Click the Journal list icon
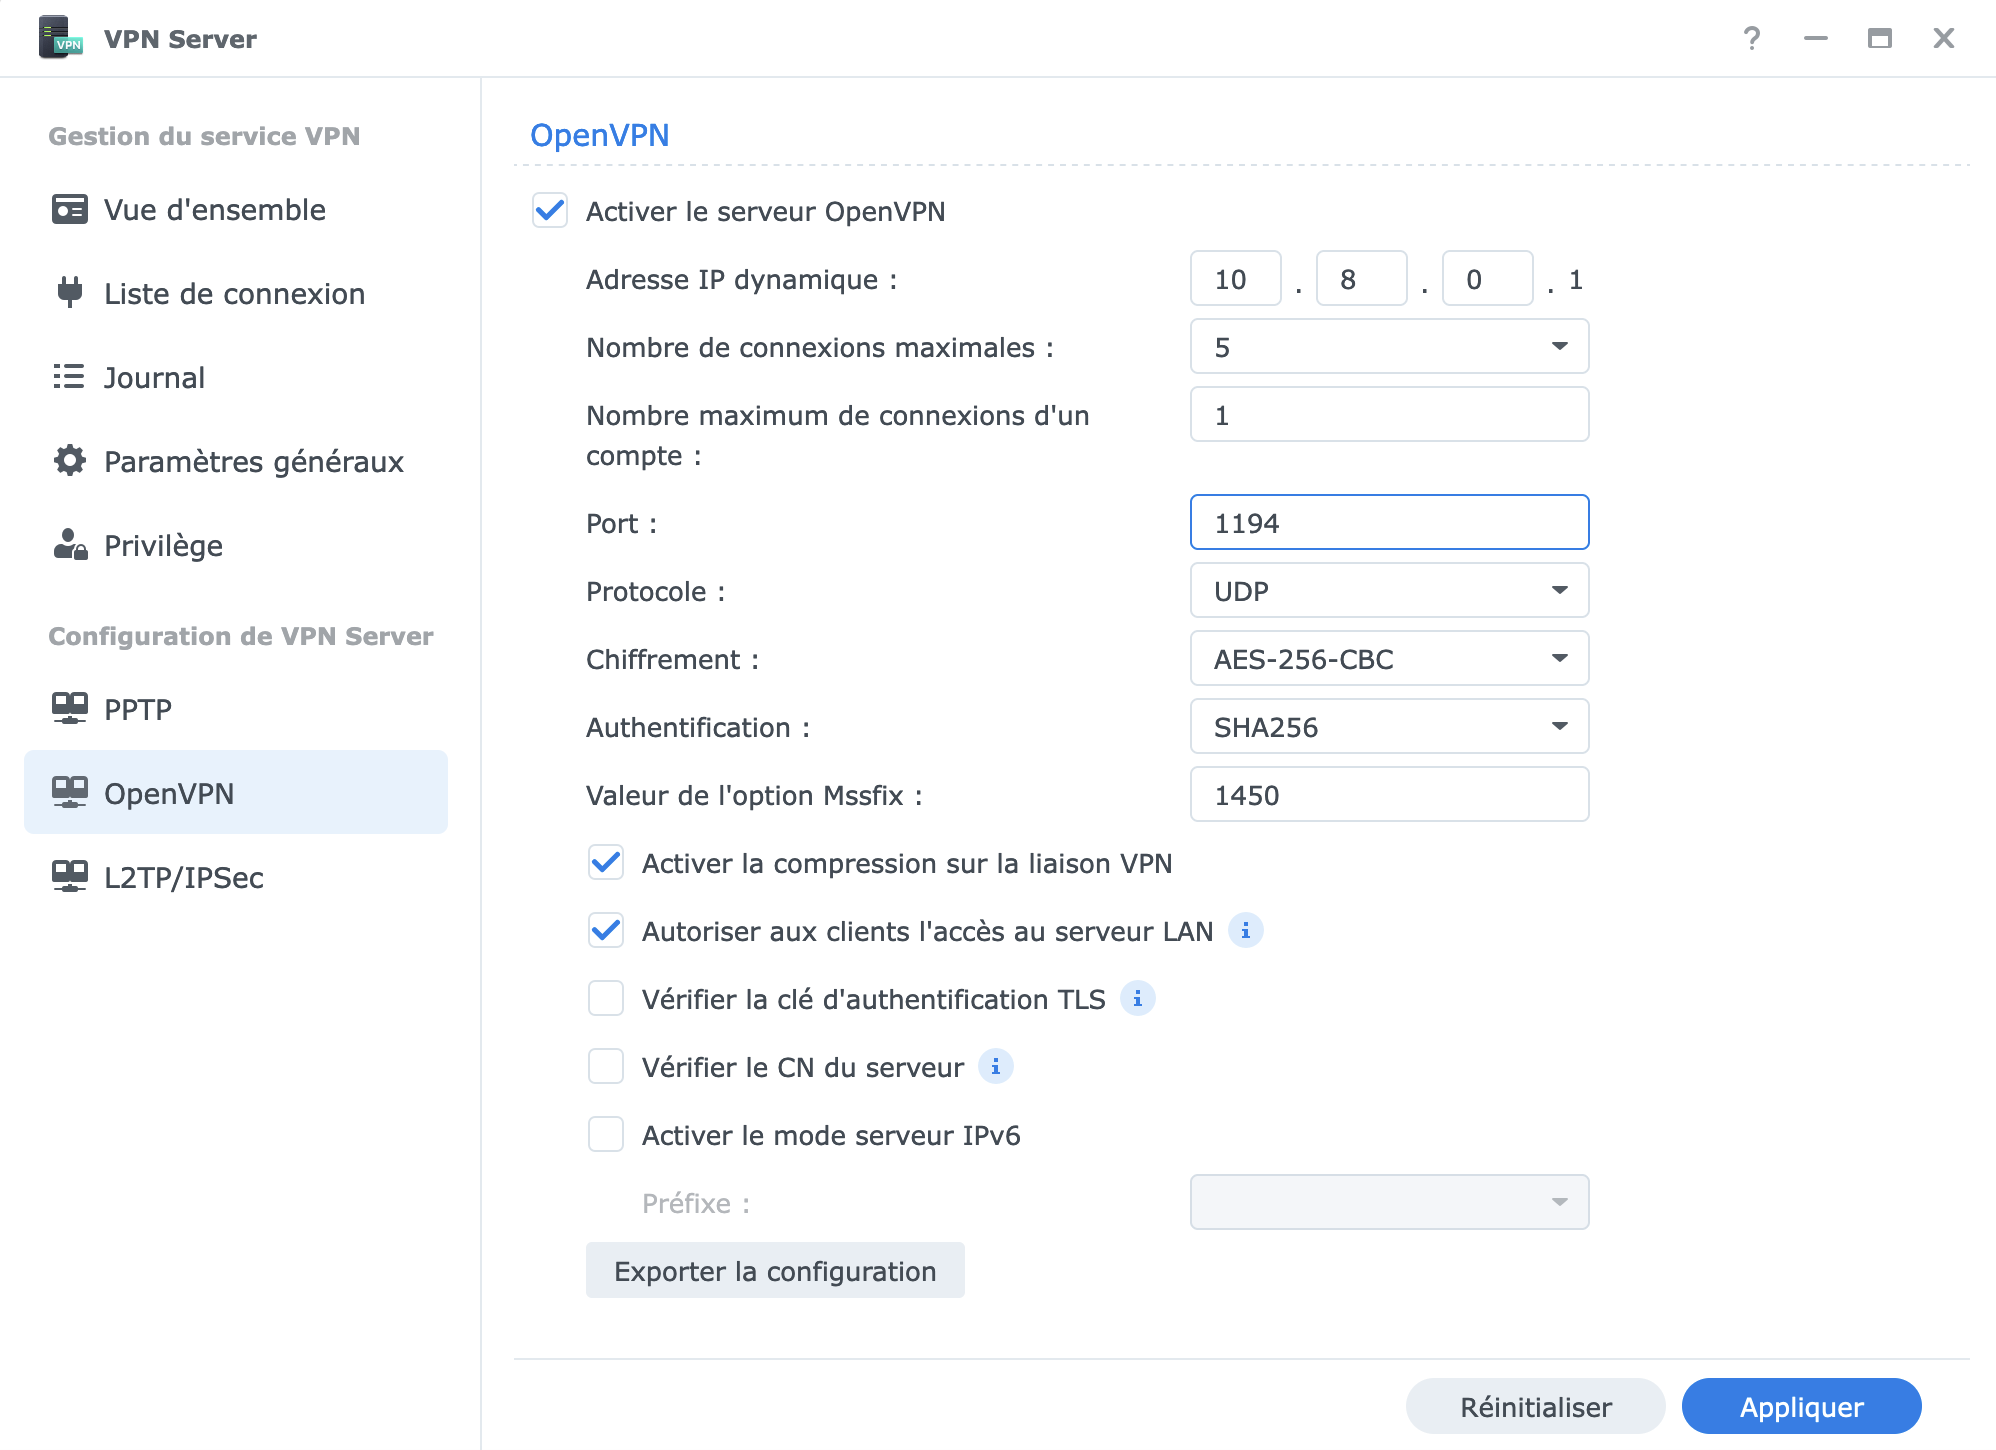The width and height of the screenshot is (1996, 1450). click(x=69, y=377)
